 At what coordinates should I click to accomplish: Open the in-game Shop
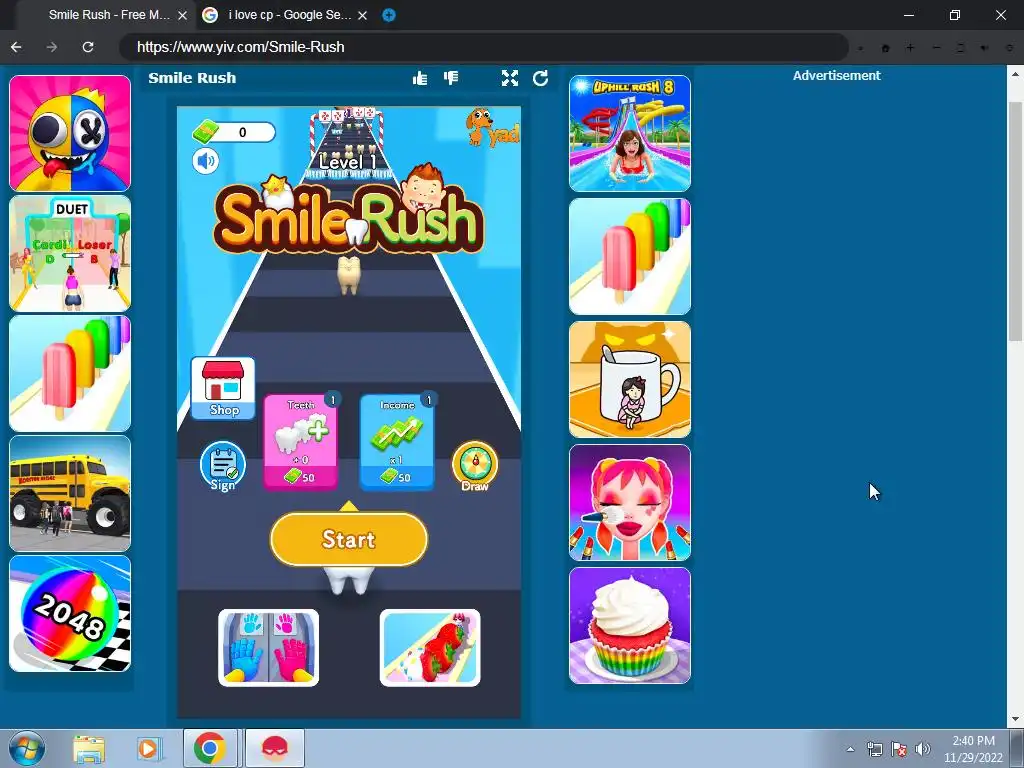coord(223,388)
